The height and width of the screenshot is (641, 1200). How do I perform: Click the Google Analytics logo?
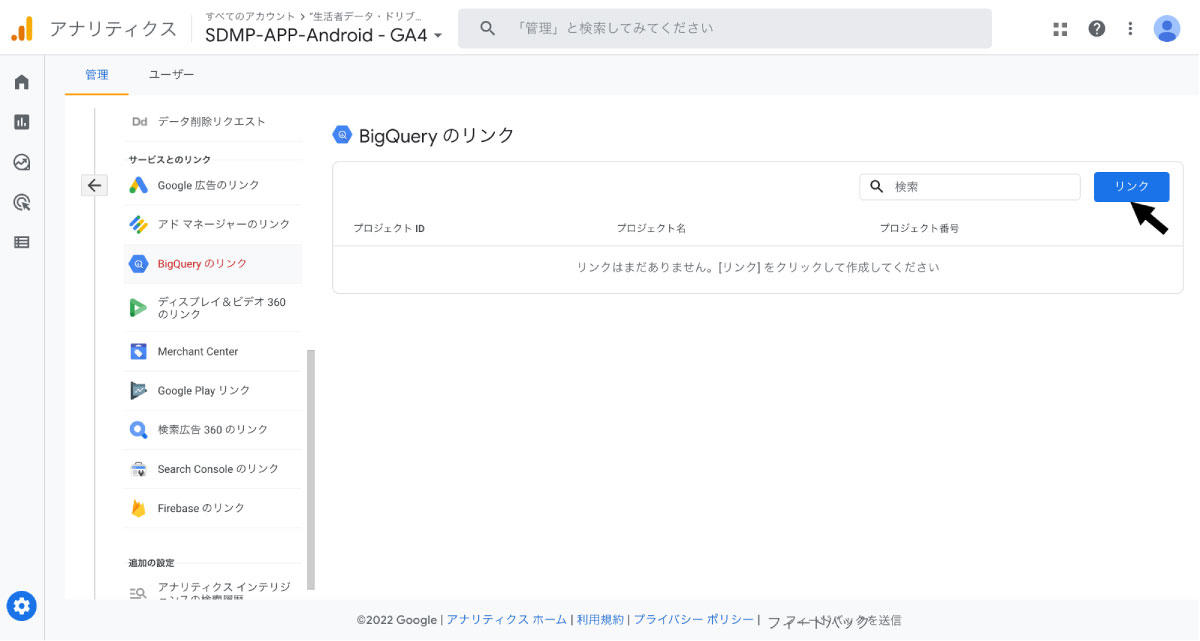(22, 28)
